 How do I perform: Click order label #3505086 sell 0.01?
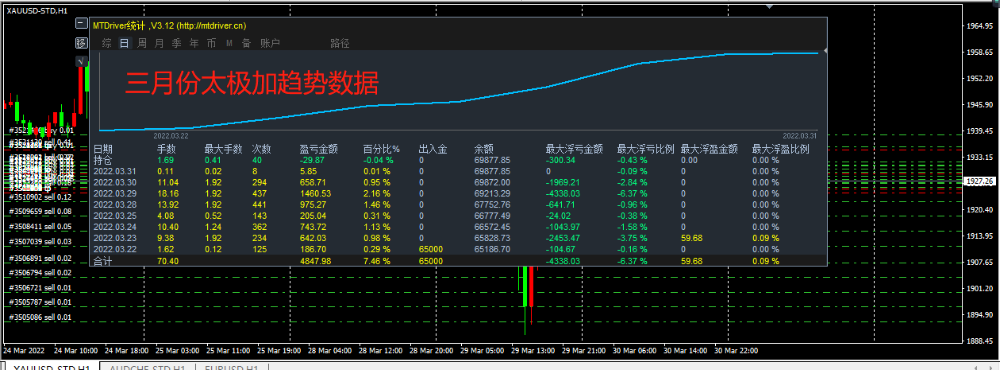click(x=41, y=318)
